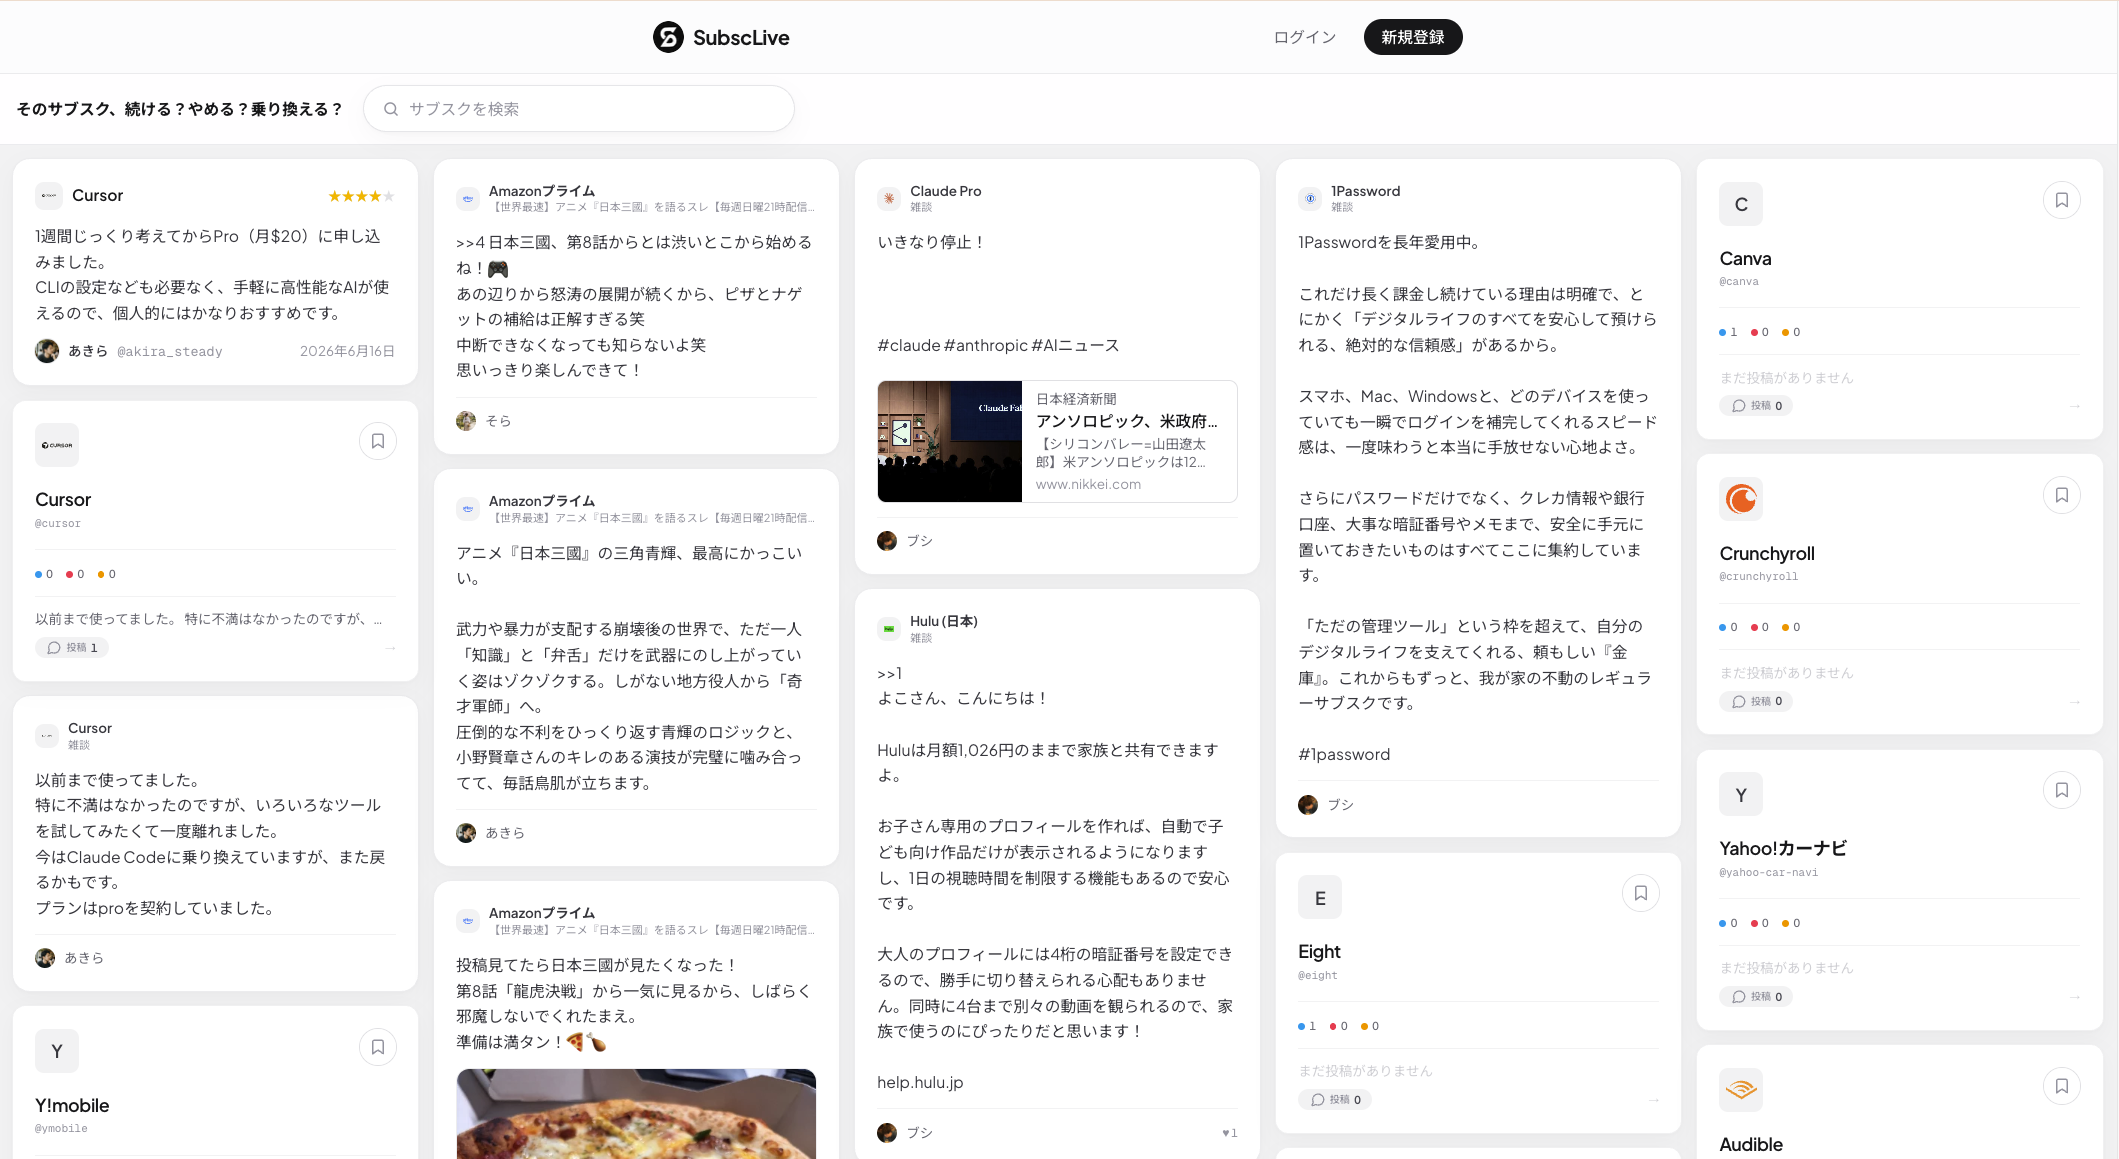The image size is (2119, 1159).
Task: Click the "Audible" service name
Action: 1750,1145
